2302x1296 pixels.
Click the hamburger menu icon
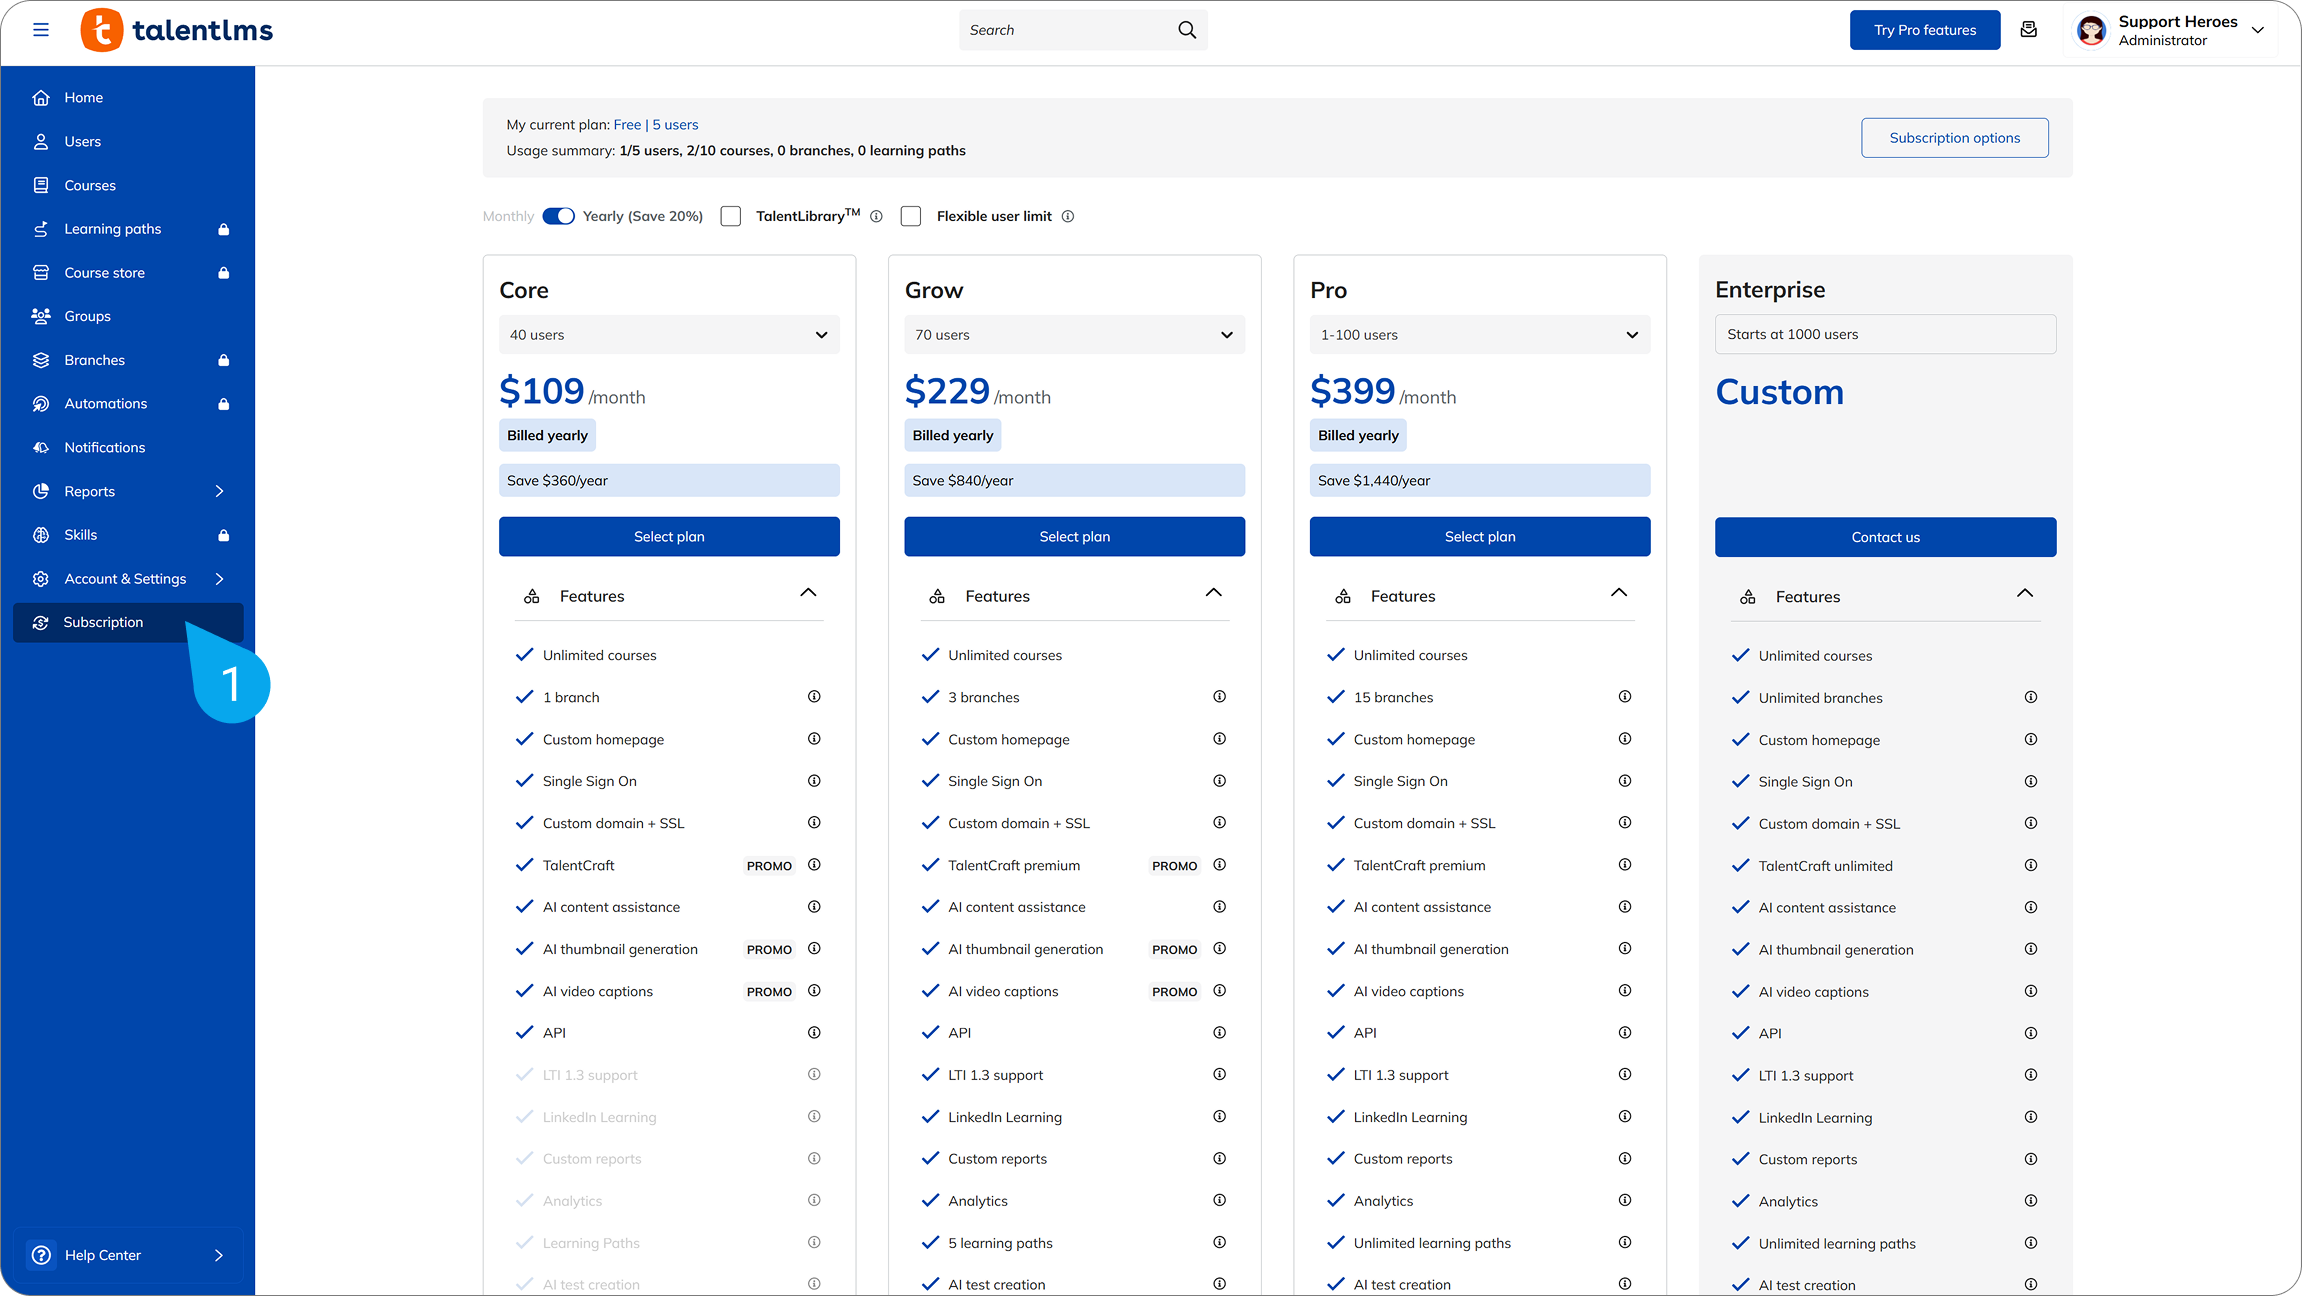pyautogui.click(x=41, y=30)
